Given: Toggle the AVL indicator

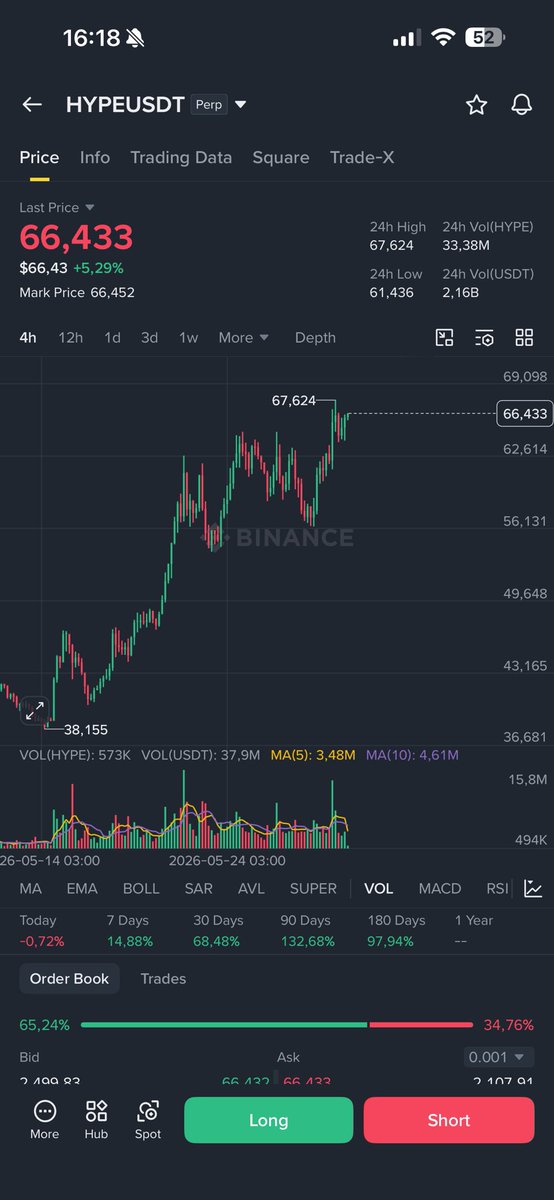Looking at the screenshot, I should click(252, 888).
